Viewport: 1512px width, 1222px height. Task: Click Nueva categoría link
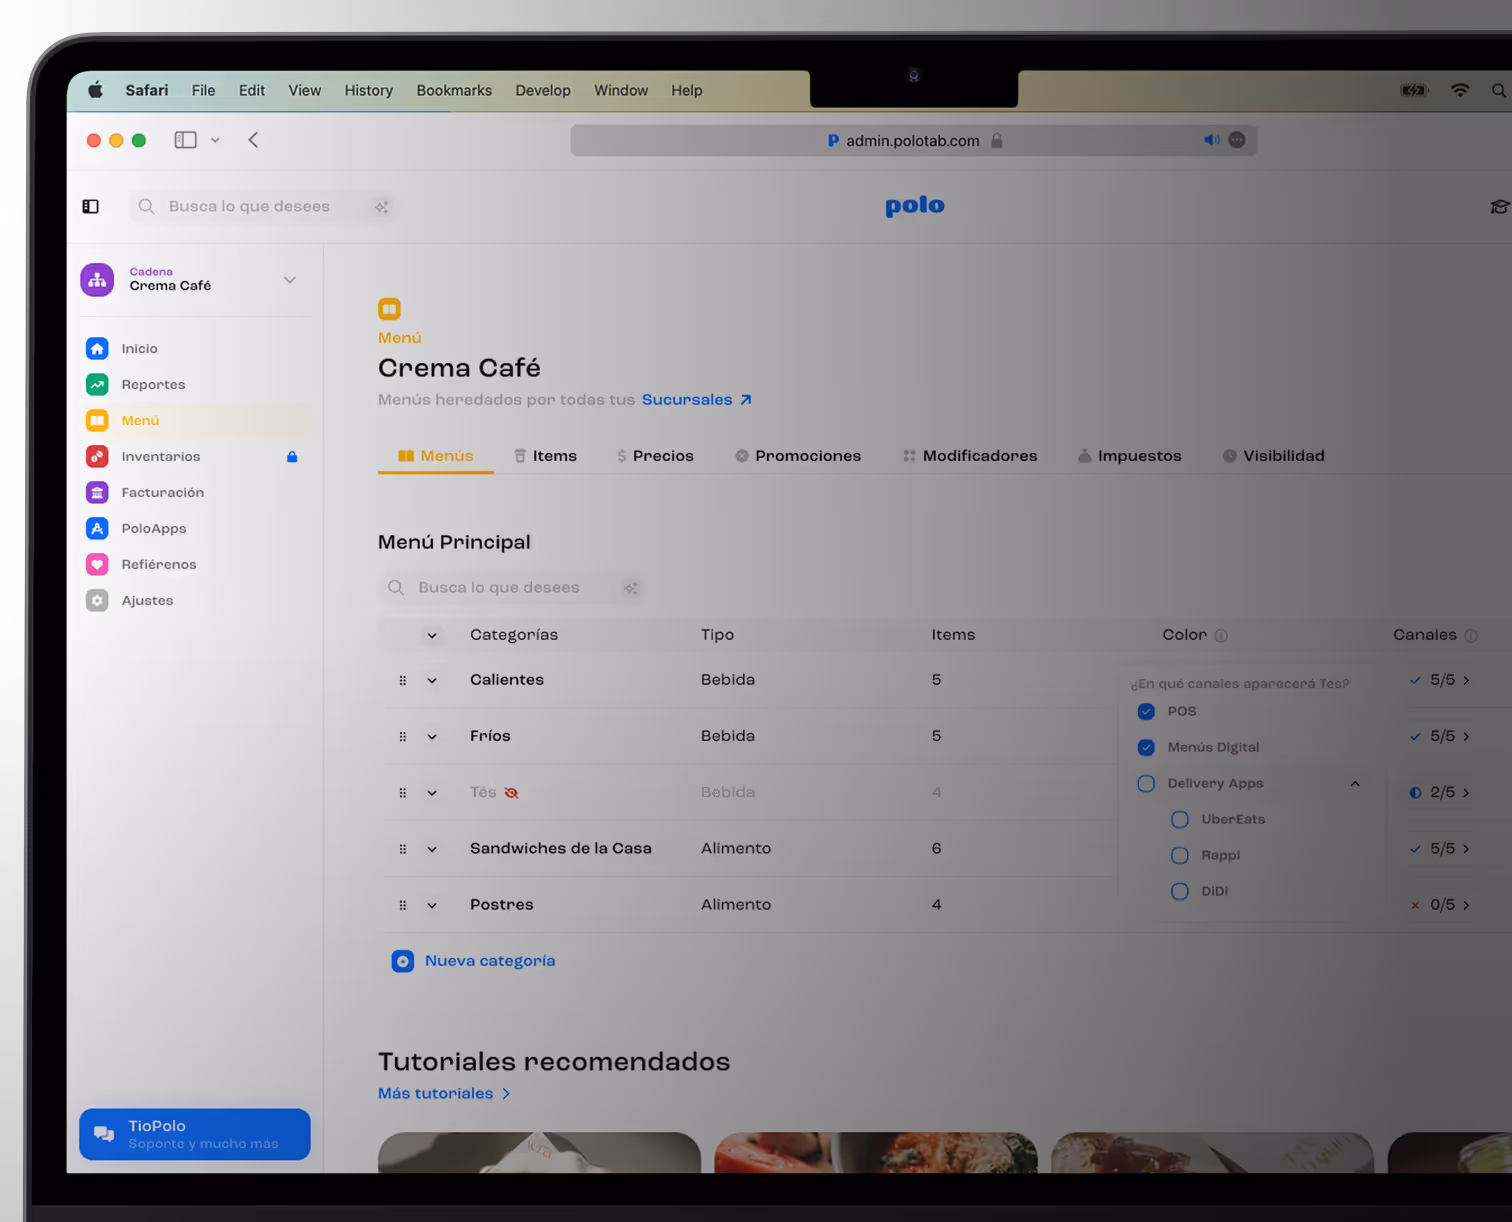(490, 961)
